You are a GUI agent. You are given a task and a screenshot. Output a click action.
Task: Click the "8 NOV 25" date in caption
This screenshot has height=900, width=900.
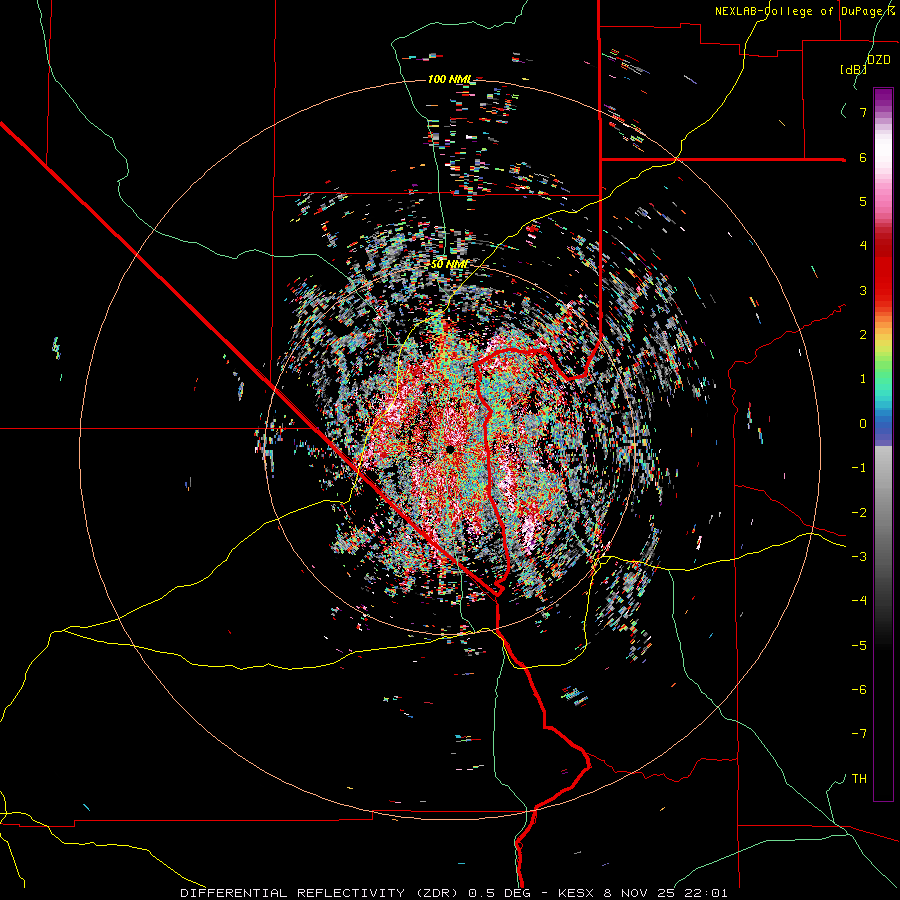point(641,893)
